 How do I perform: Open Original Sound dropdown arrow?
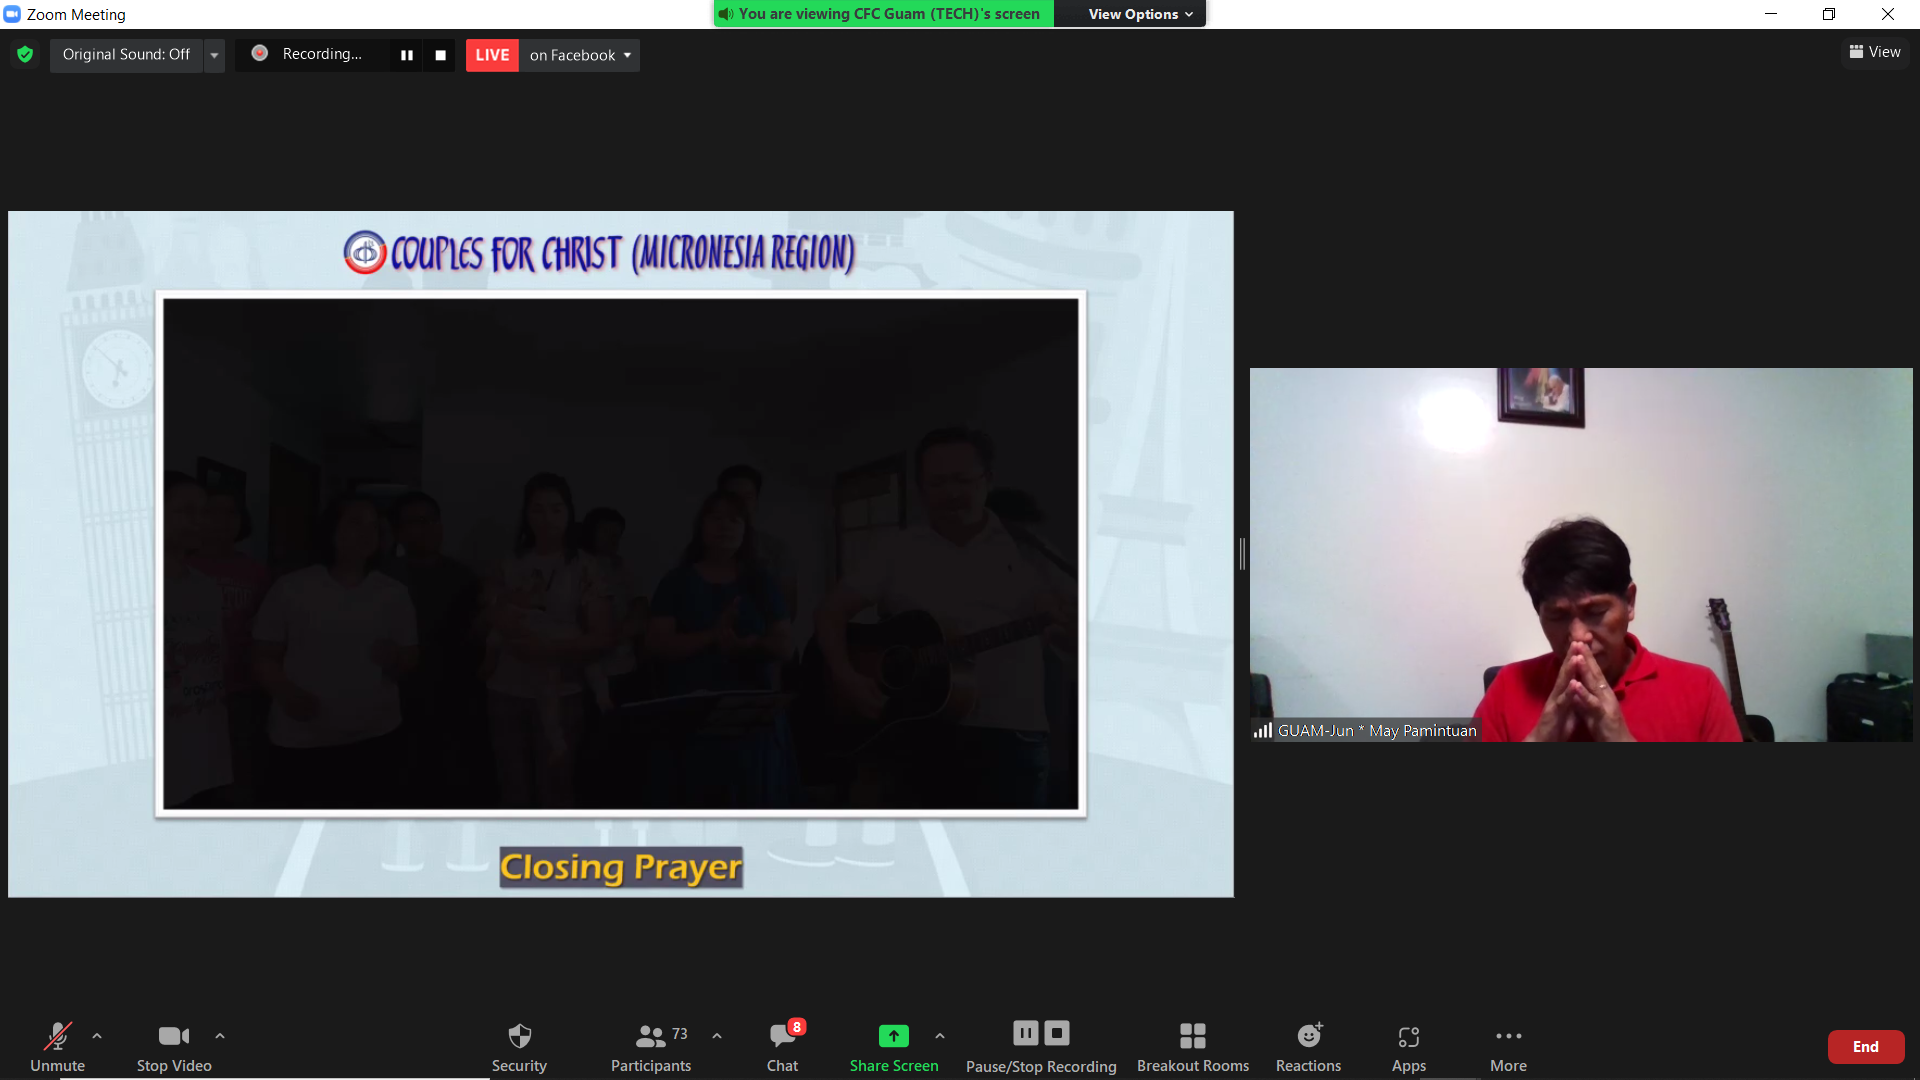click(x=214, y=55)
